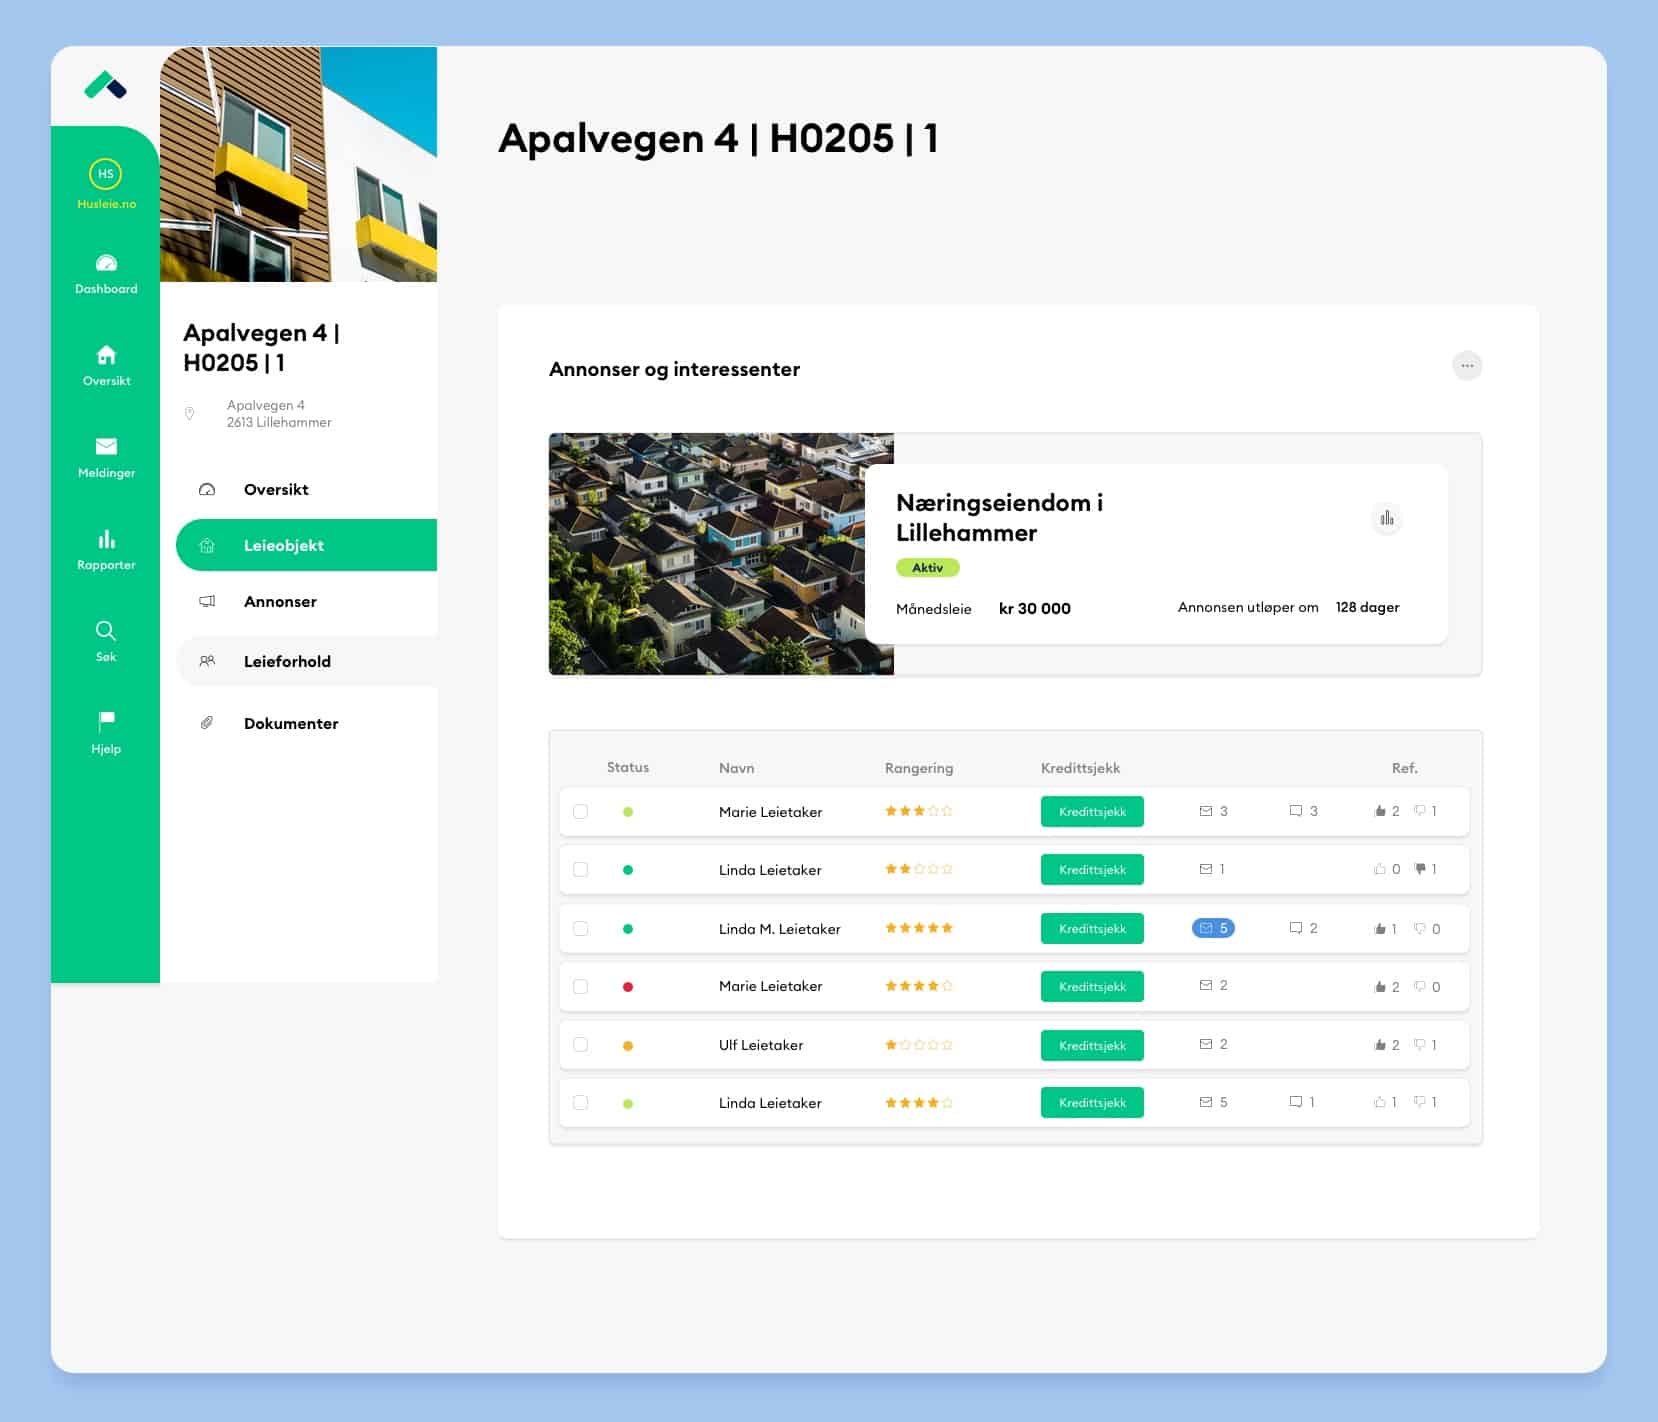Run Kredittsjekk for Linda M. Leietaker

pyautogui.click(x=1092, y=928)
